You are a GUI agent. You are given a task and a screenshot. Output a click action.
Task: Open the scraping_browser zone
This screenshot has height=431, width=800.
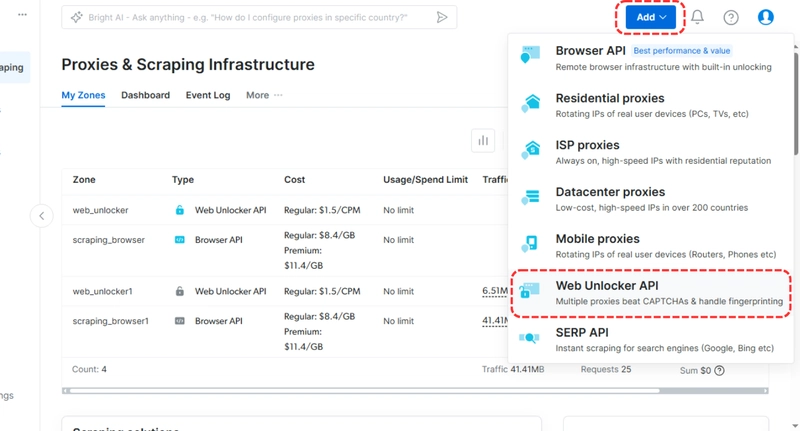[x=109, y=240]
